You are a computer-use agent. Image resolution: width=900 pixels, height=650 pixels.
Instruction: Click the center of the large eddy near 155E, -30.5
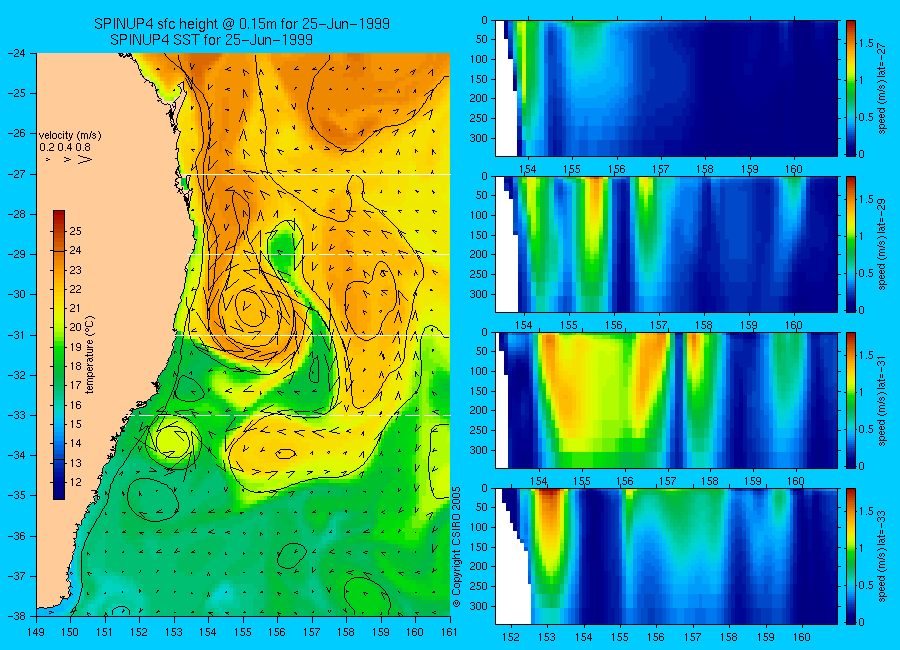coord(250,311)
